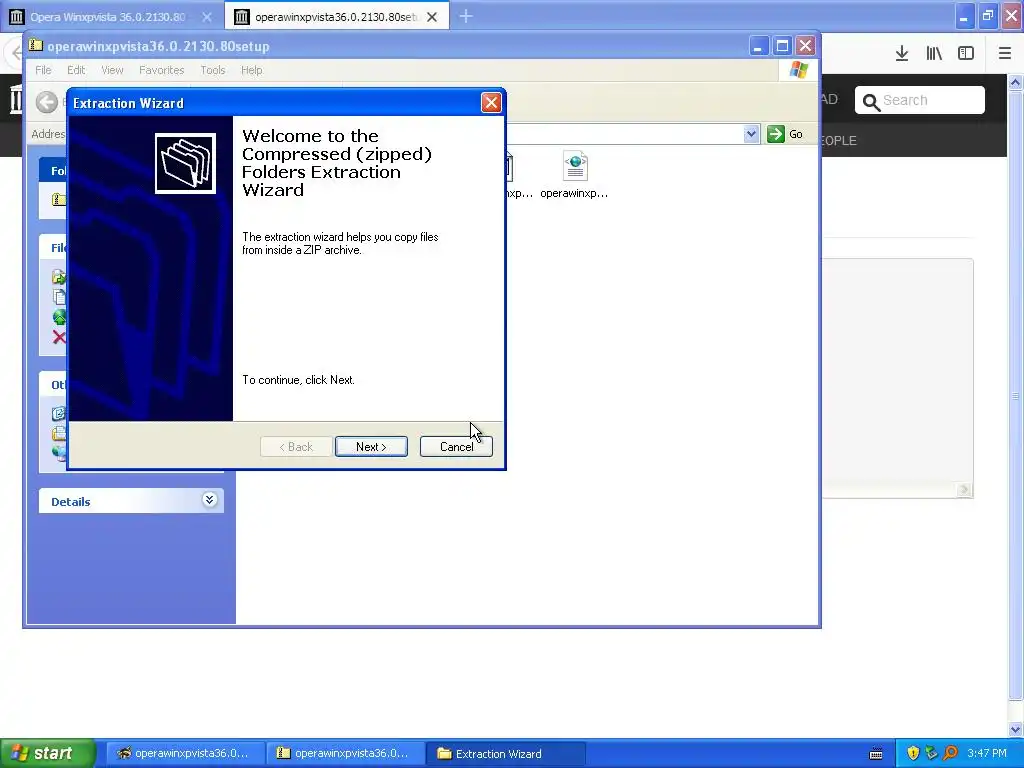Click the Details panel header

click(131, 501)
